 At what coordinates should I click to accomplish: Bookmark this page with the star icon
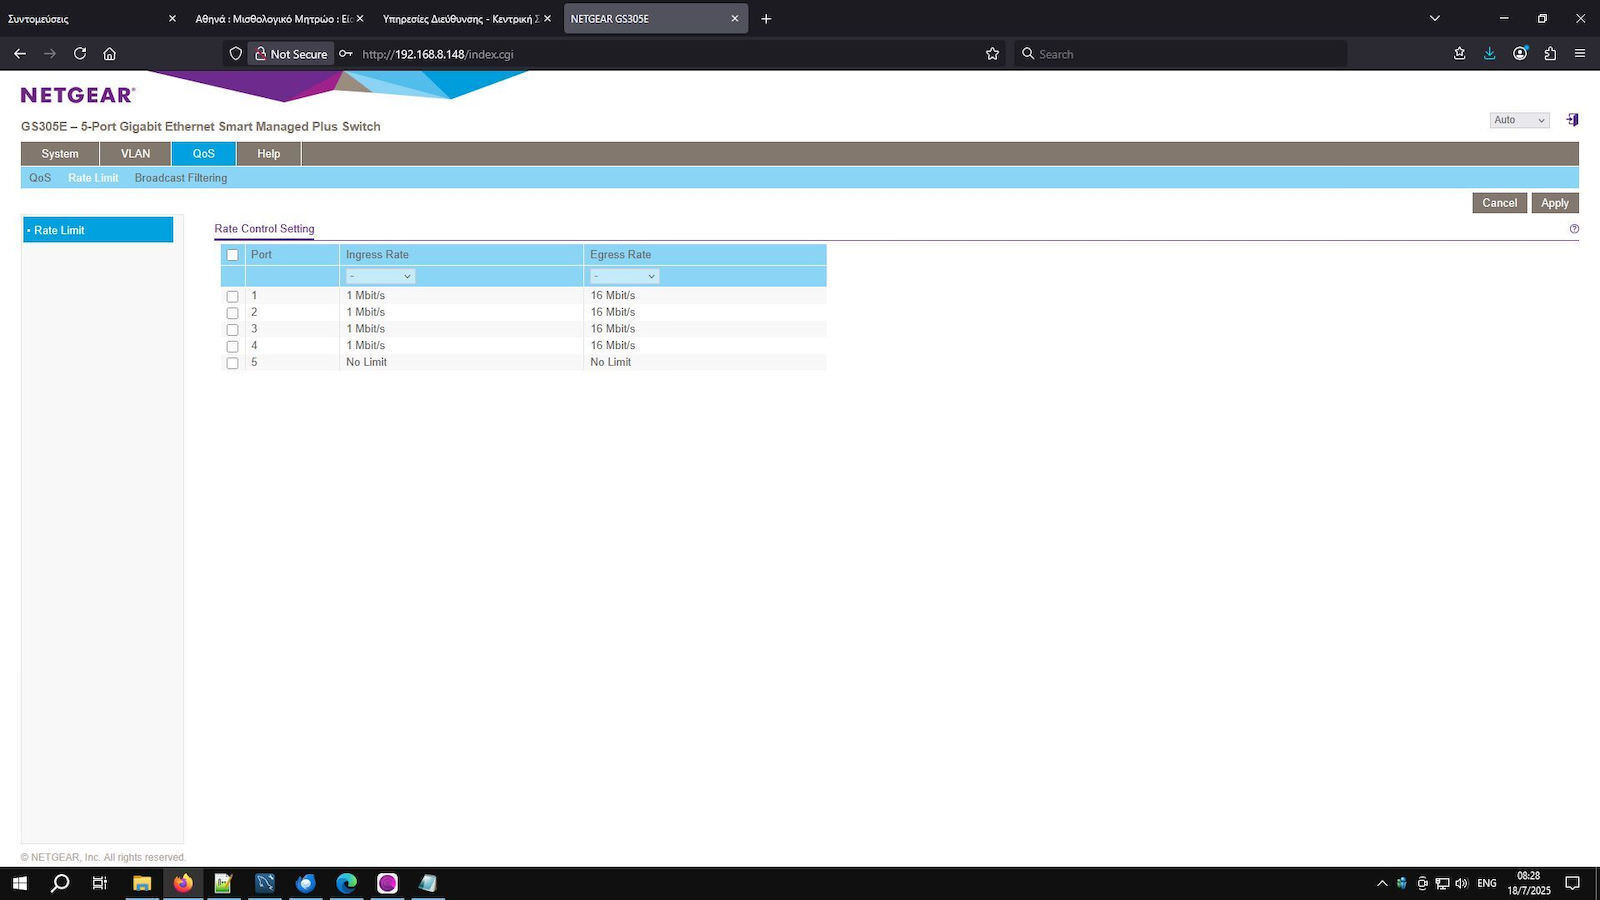pyautogui.click(x=992, y=54)
